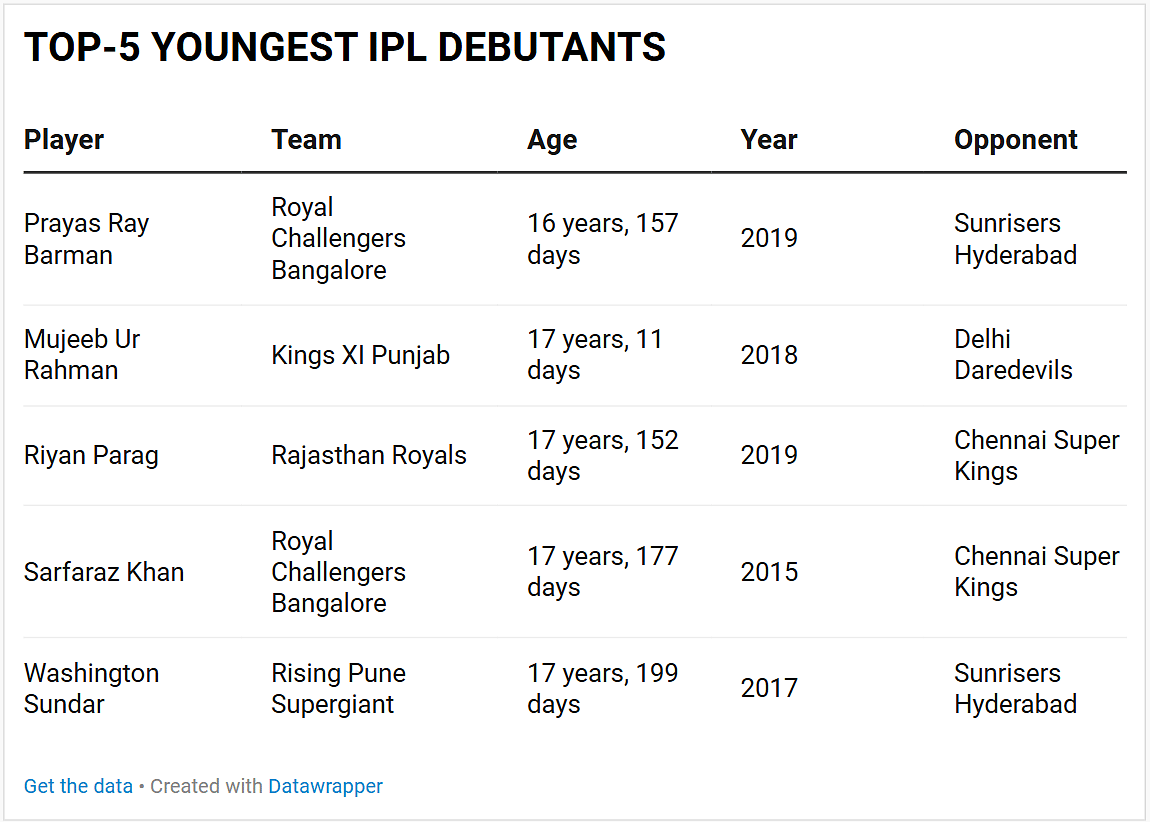Screen dimensions: 1150x822
Task: Click the '16 years, 157 days' age cell
Action: (x=602, y=239)
